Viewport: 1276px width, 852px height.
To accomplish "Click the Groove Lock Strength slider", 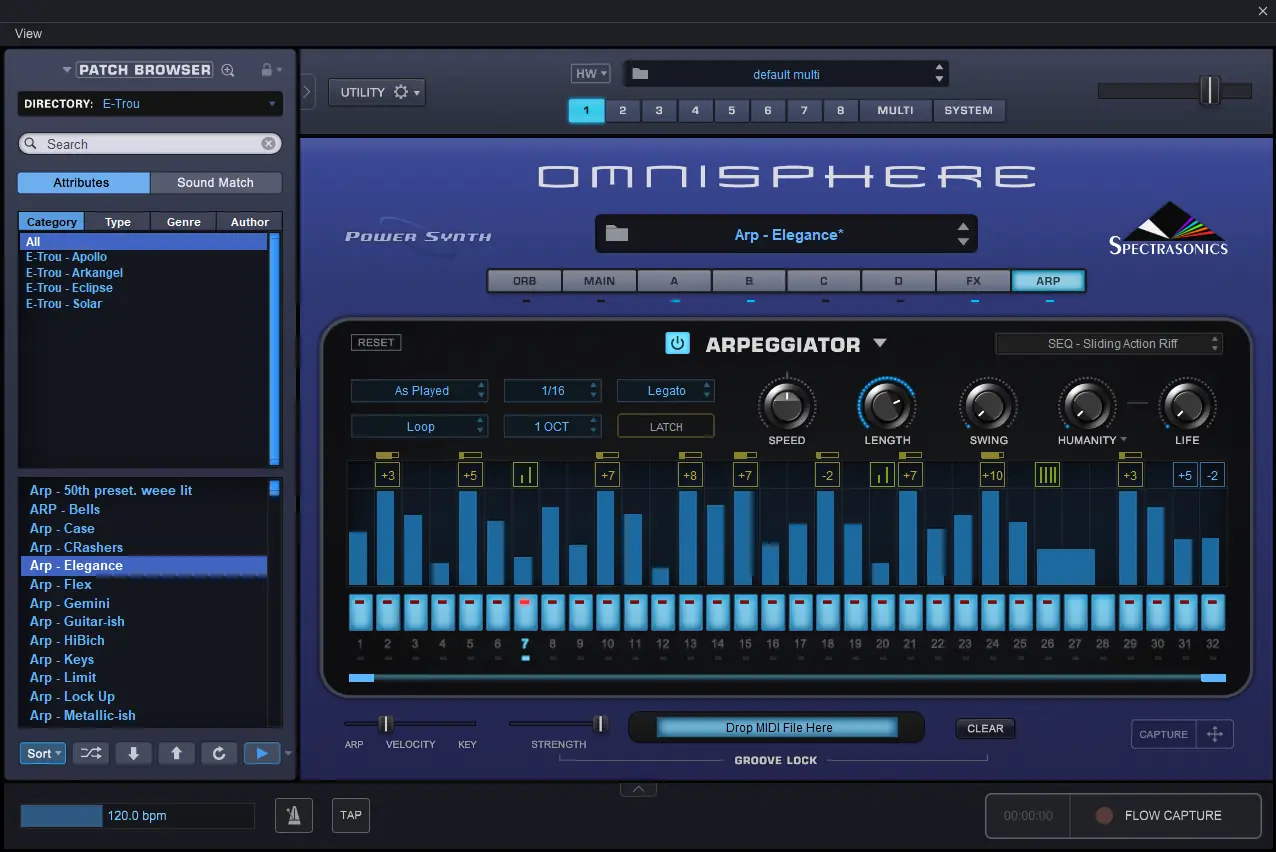I will pos(559,723).
